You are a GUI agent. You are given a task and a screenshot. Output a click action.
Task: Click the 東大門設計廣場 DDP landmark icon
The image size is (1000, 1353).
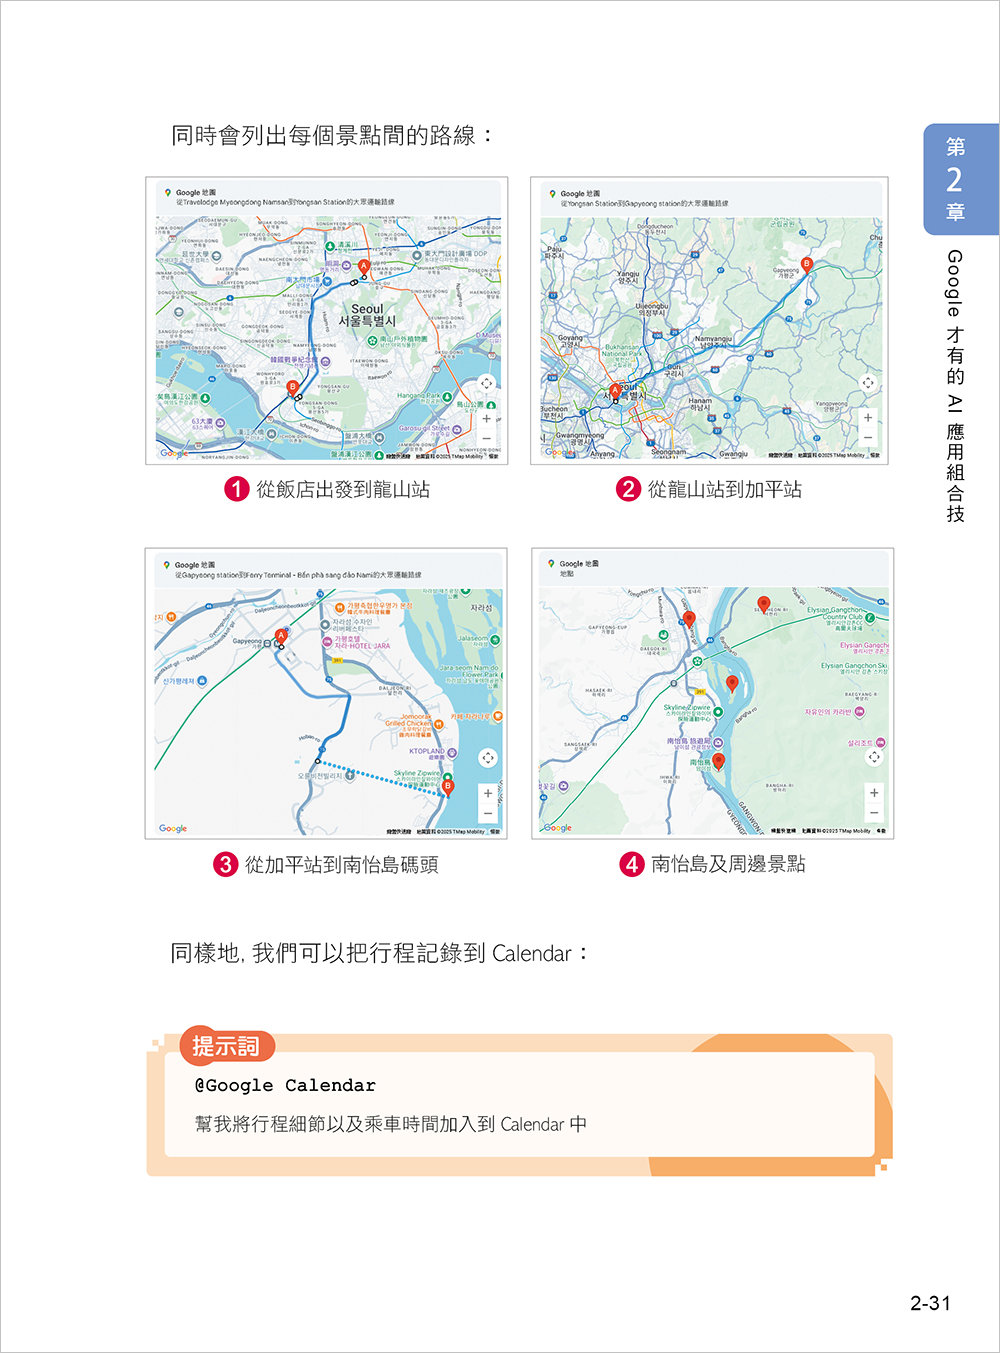pos(416,254)
